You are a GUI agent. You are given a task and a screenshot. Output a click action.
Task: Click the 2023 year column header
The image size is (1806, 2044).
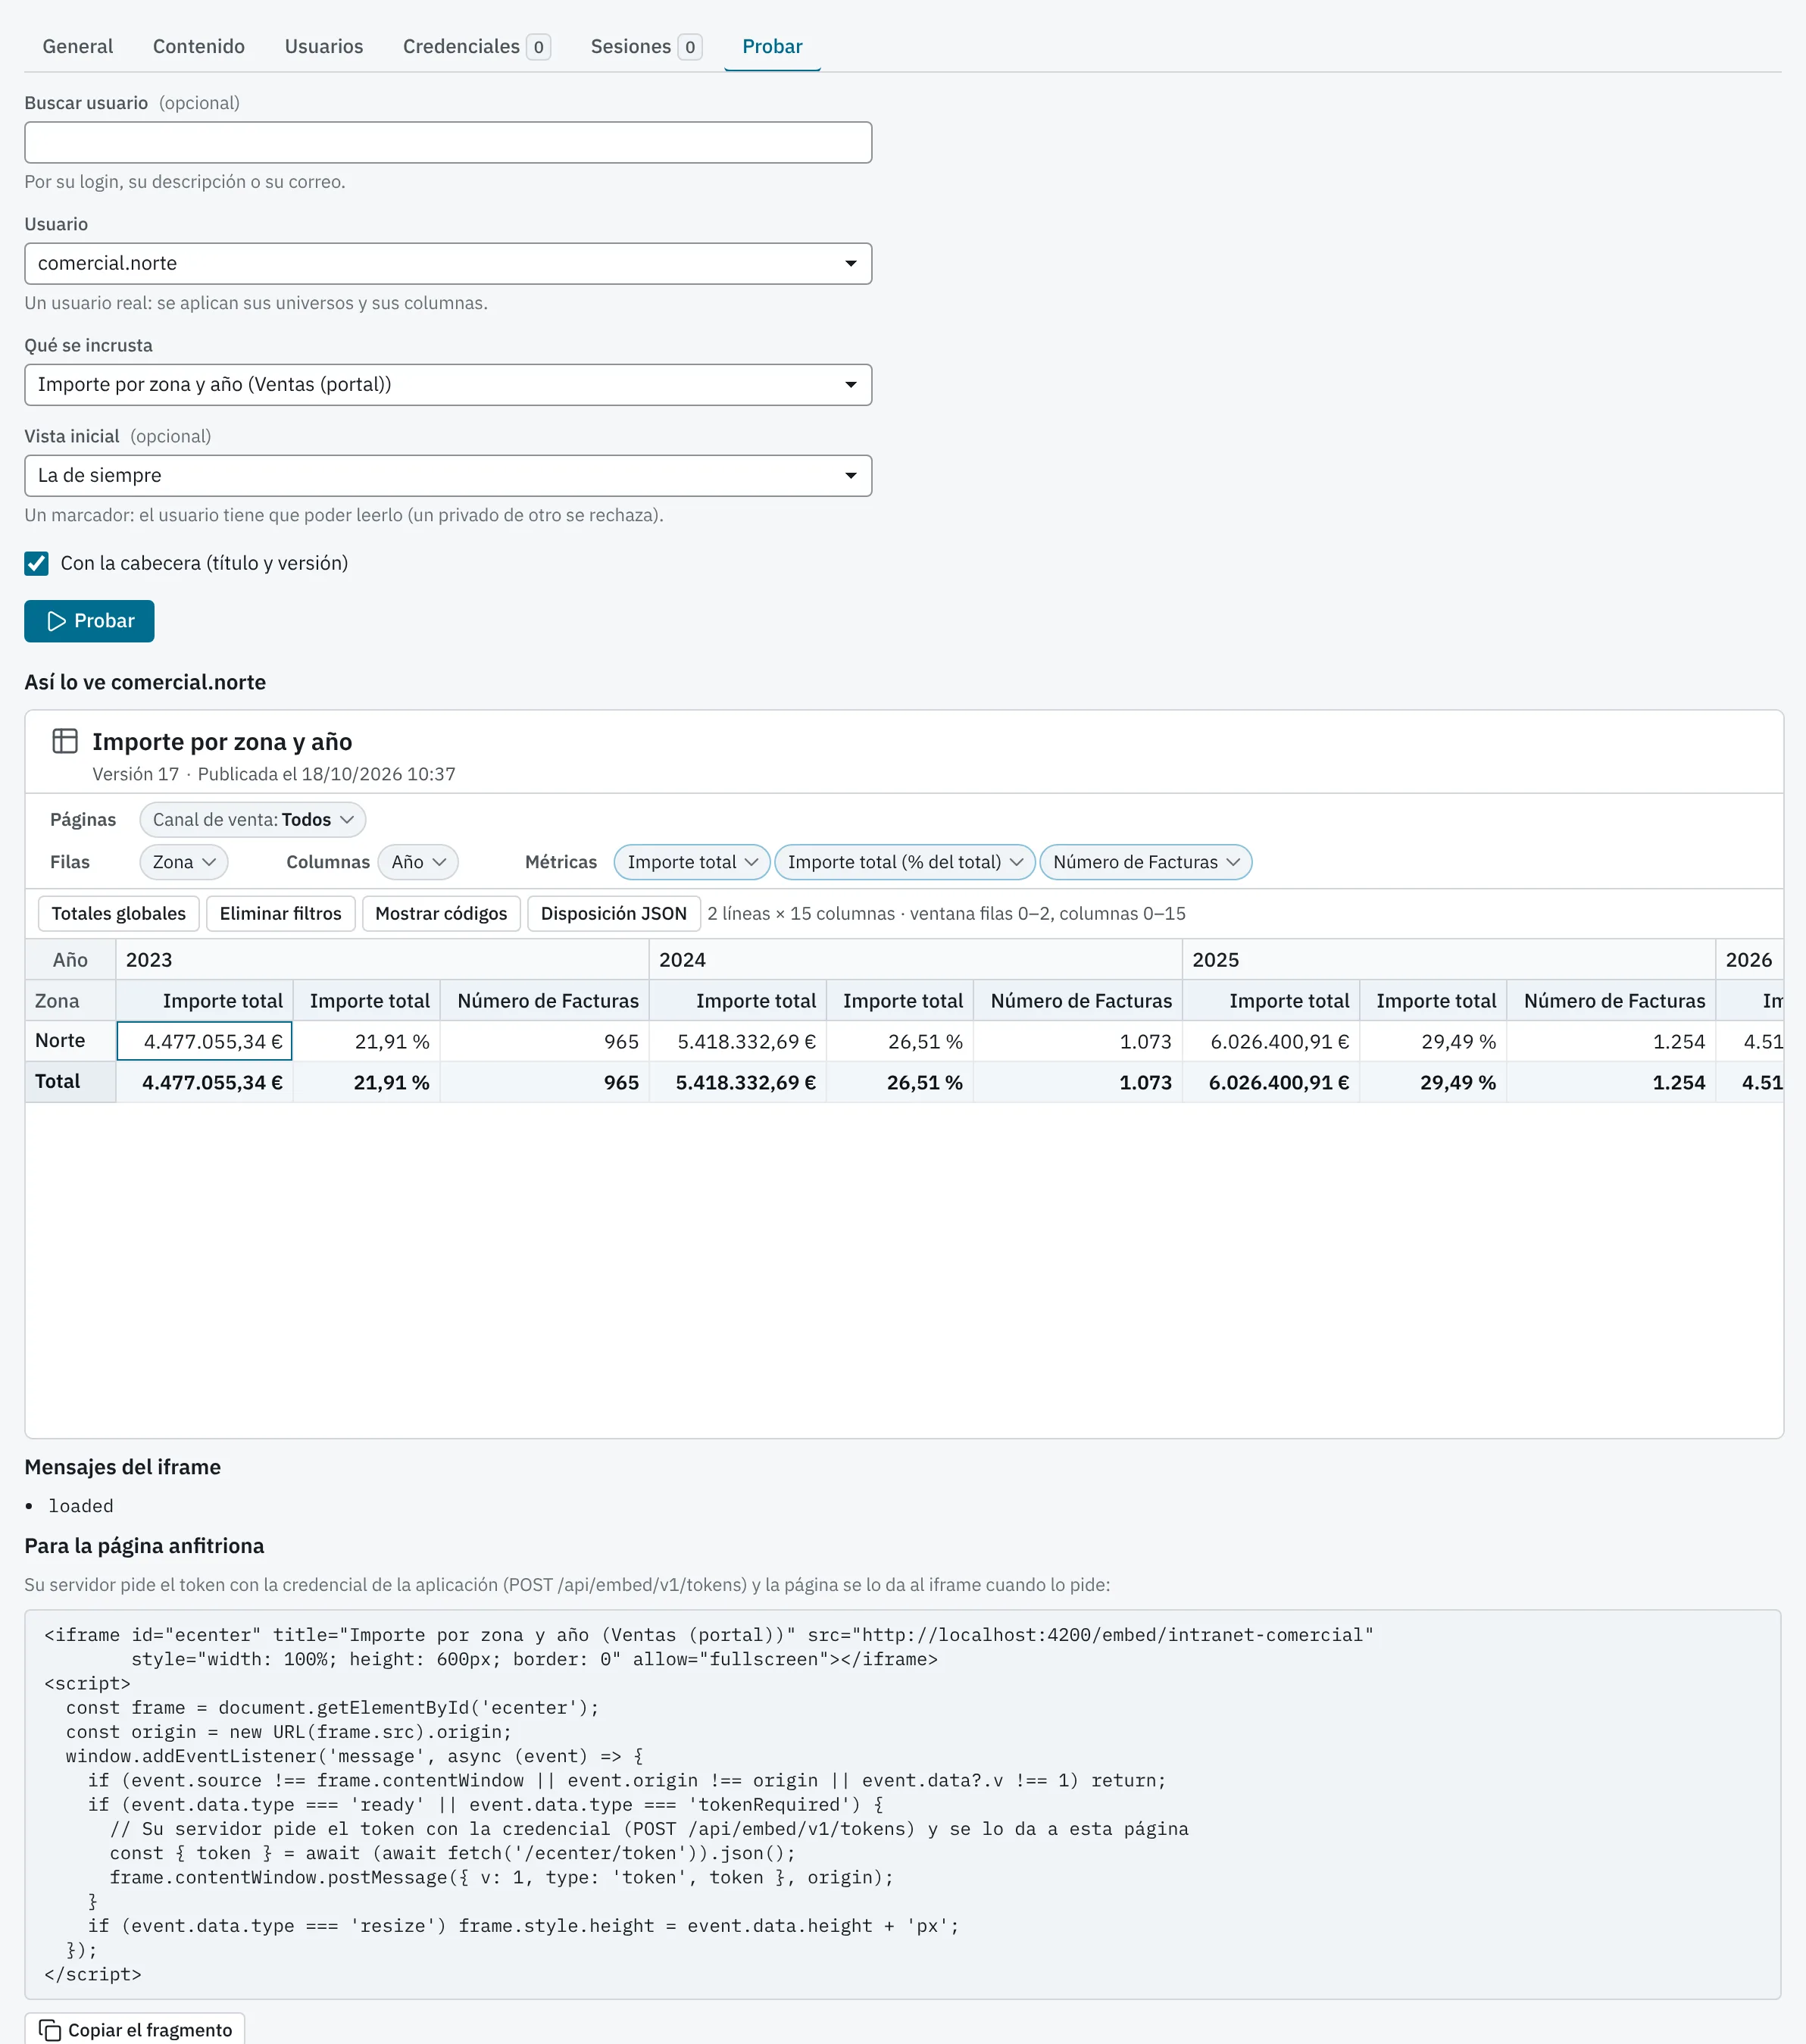382,960
